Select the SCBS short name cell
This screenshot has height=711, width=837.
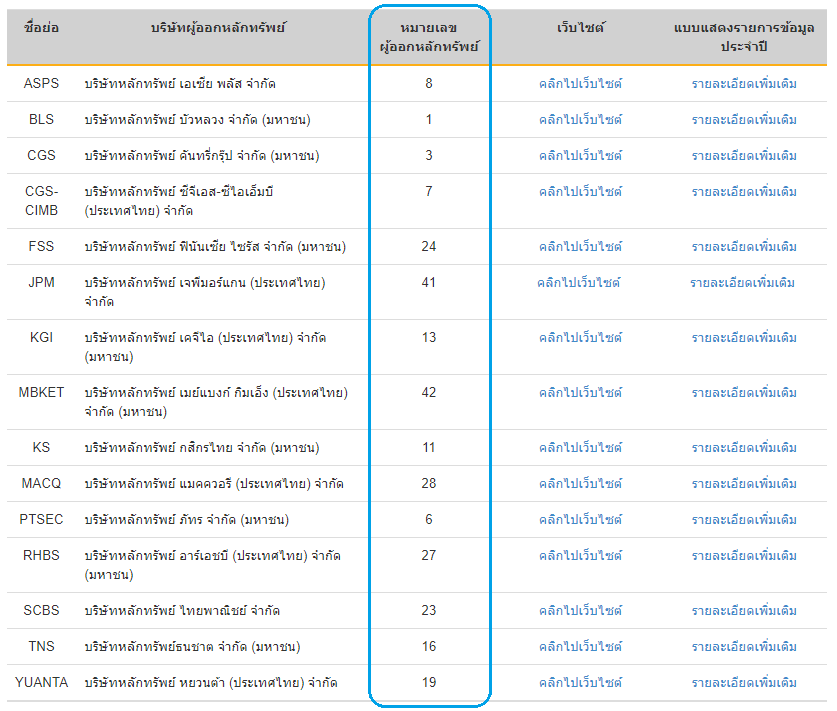click(x=41, y=611)
